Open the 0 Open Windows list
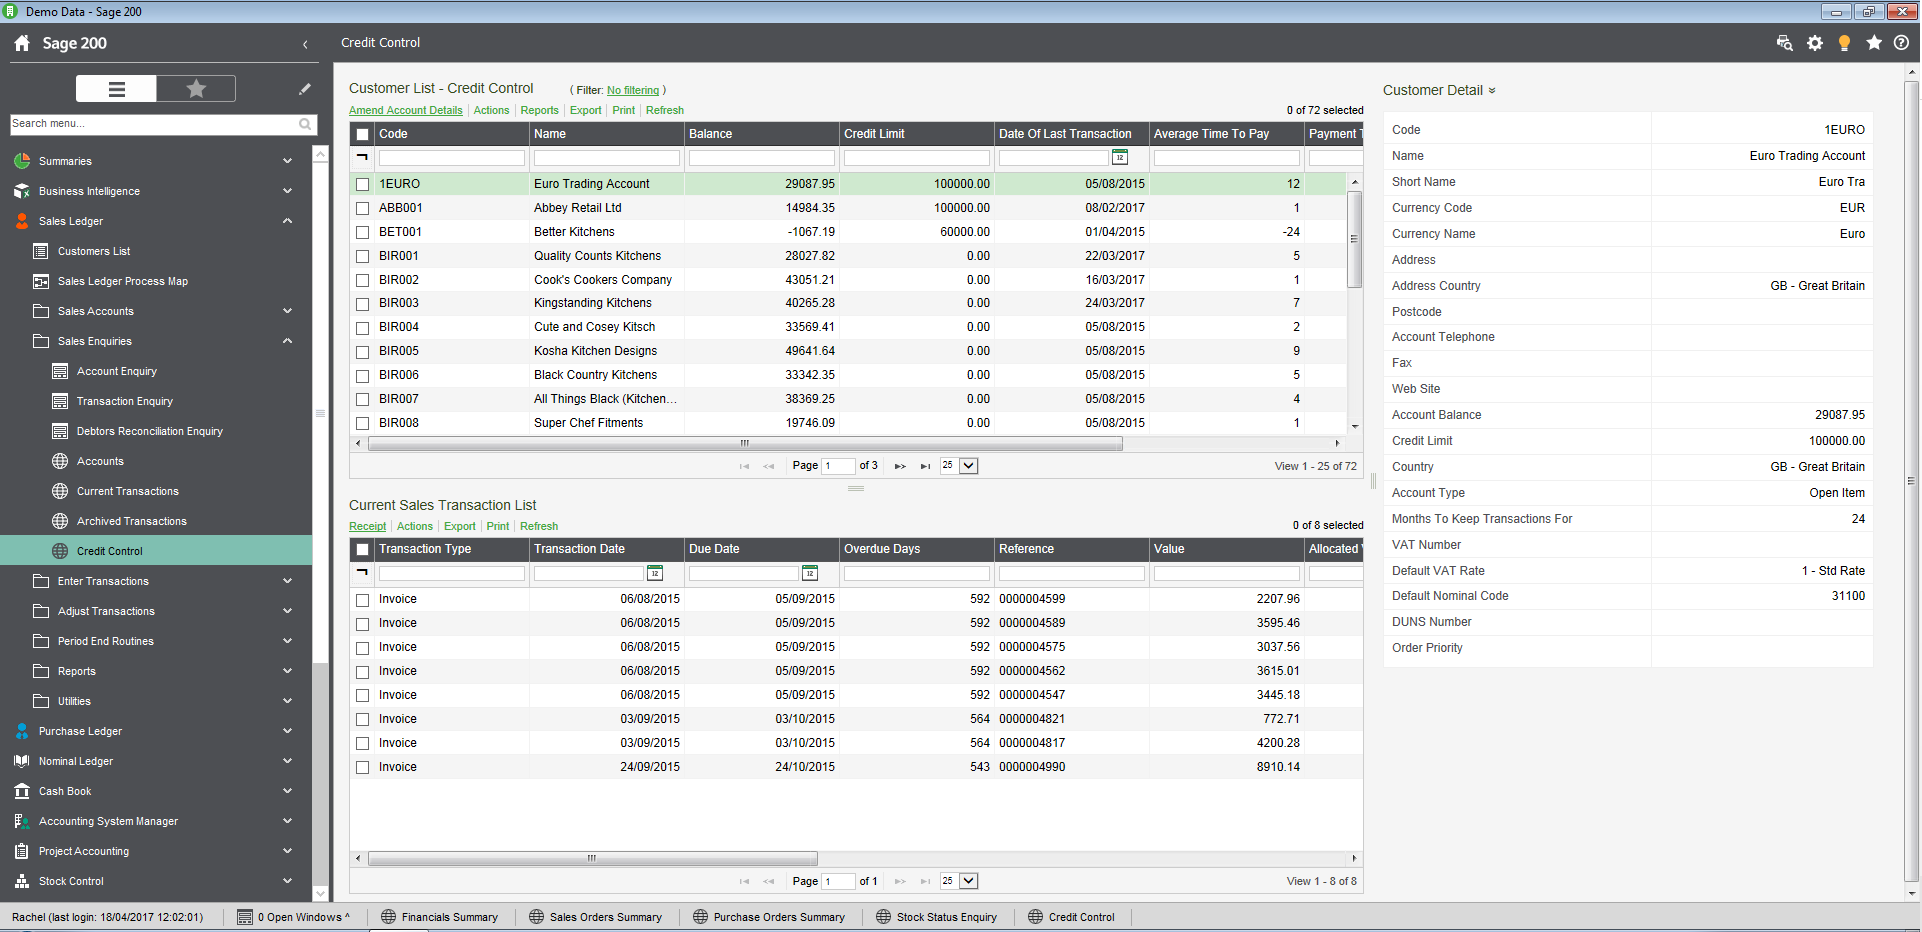This screenshot has height=932, width=1922. point(293,917)
